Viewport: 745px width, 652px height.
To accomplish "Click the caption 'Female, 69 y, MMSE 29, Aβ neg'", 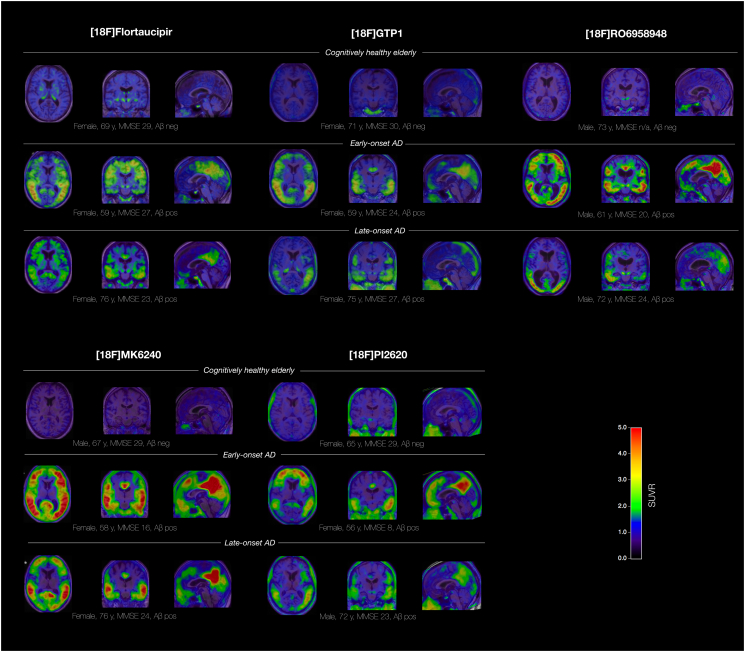I will pyautogui.click(x=126, y=126).
